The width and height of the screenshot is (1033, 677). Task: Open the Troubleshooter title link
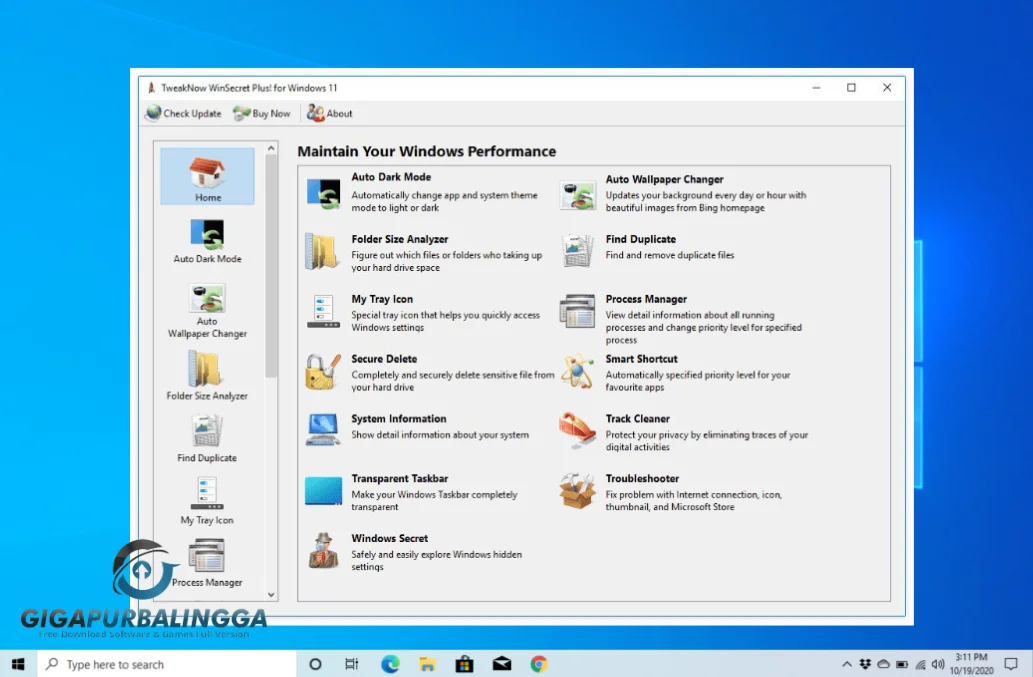[642, 479]
